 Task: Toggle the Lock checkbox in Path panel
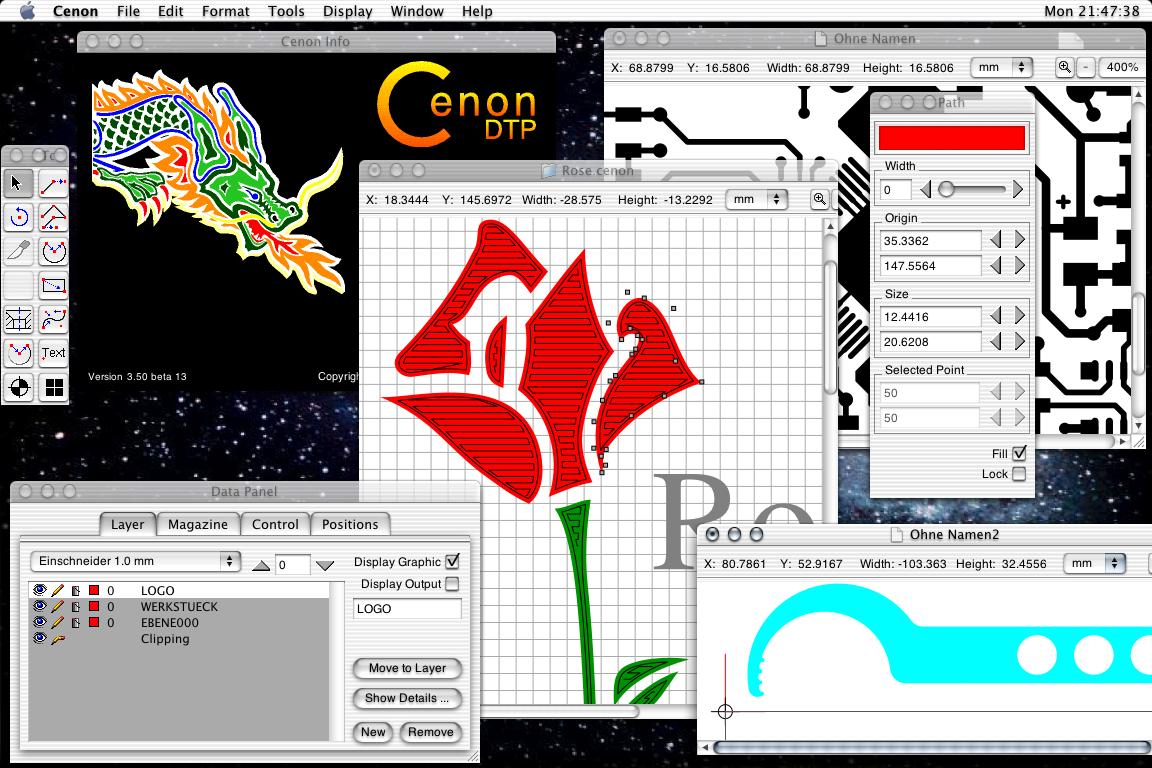click(x=1019, y=474)
